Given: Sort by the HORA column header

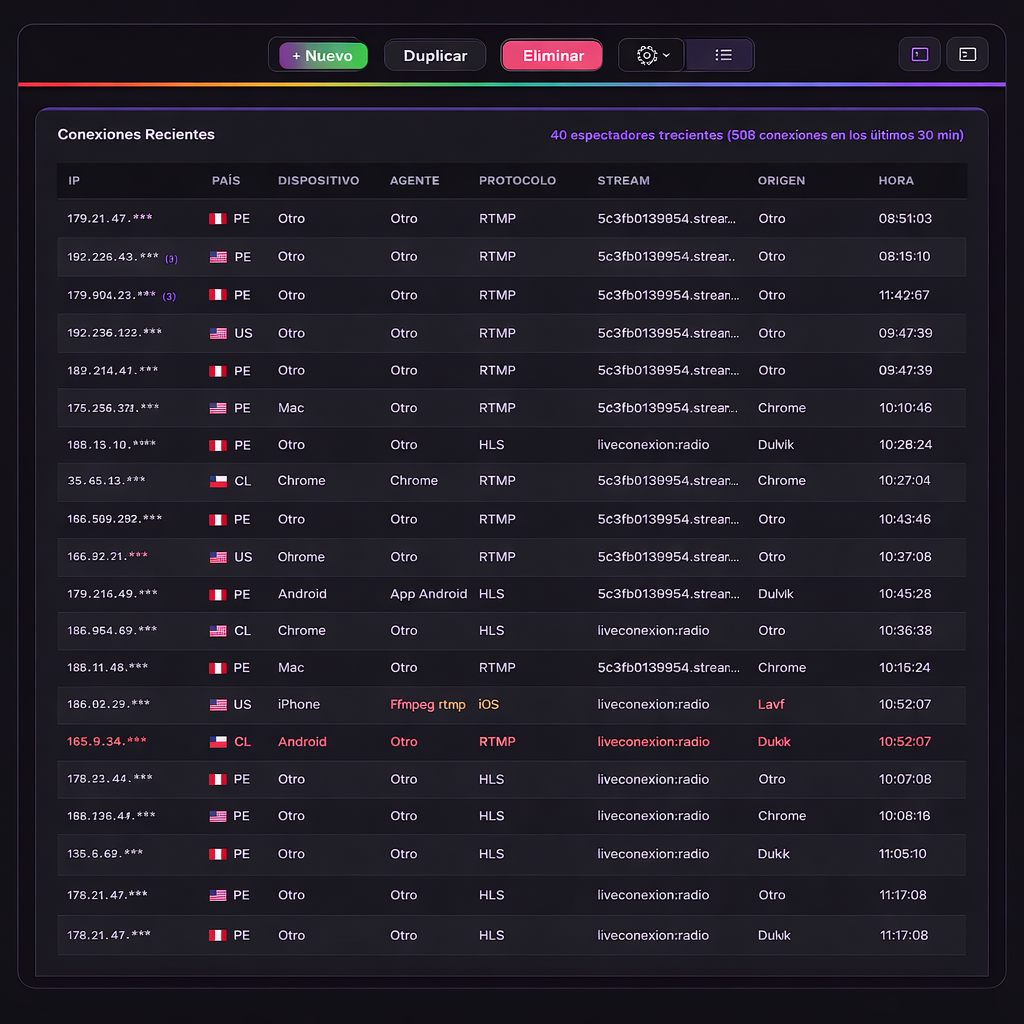Looking at the screenshot, I should [x=895, y=181].
